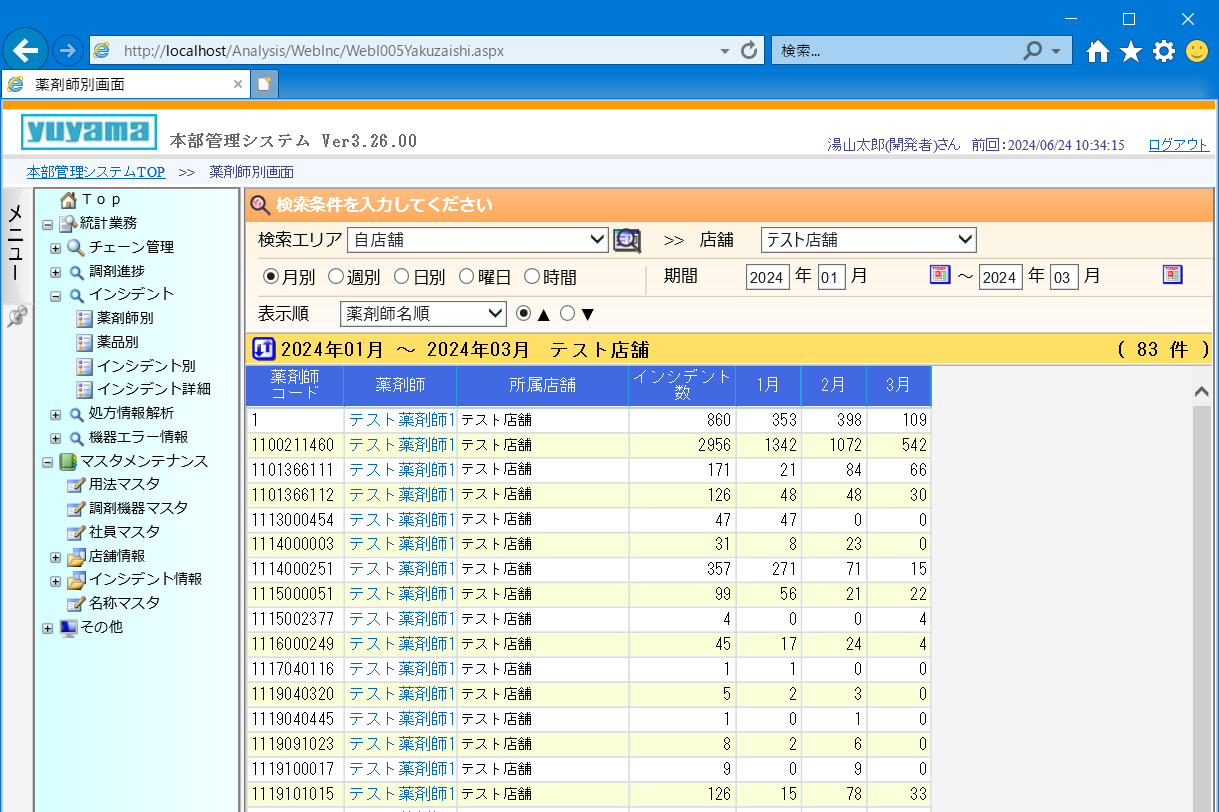Open the 店舗 dropdown showing テスト店舗
Screen dimensions: 1219x812
869,240
